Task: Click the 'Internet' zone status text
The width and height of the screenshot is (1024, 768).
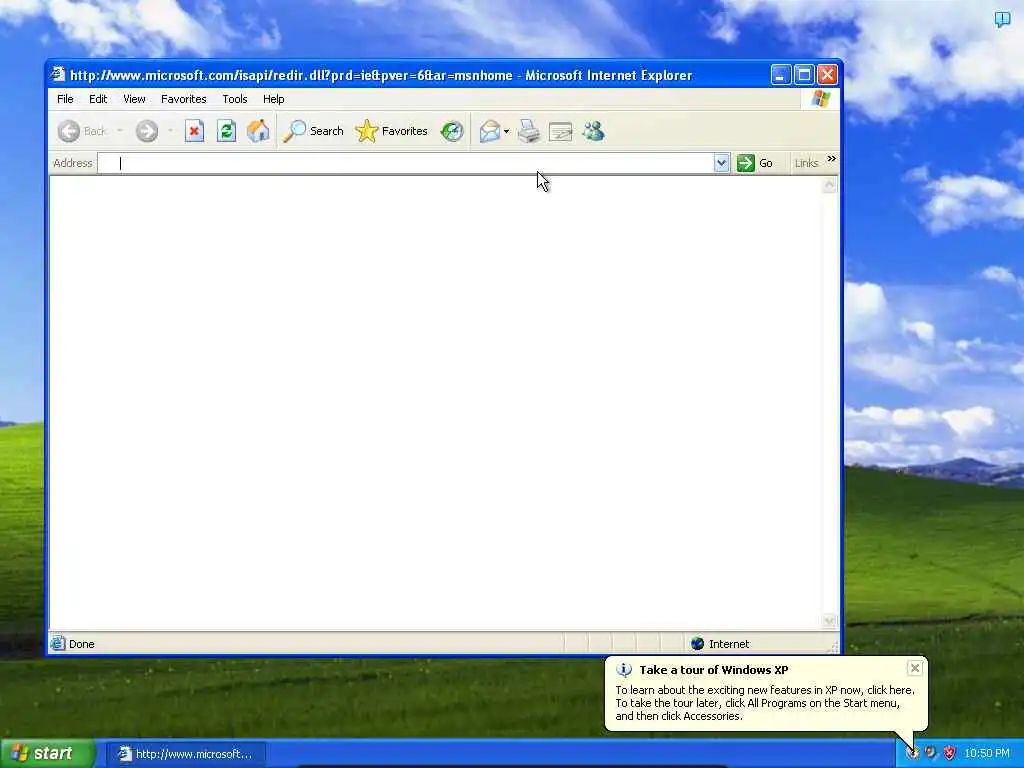Action: 729,644
